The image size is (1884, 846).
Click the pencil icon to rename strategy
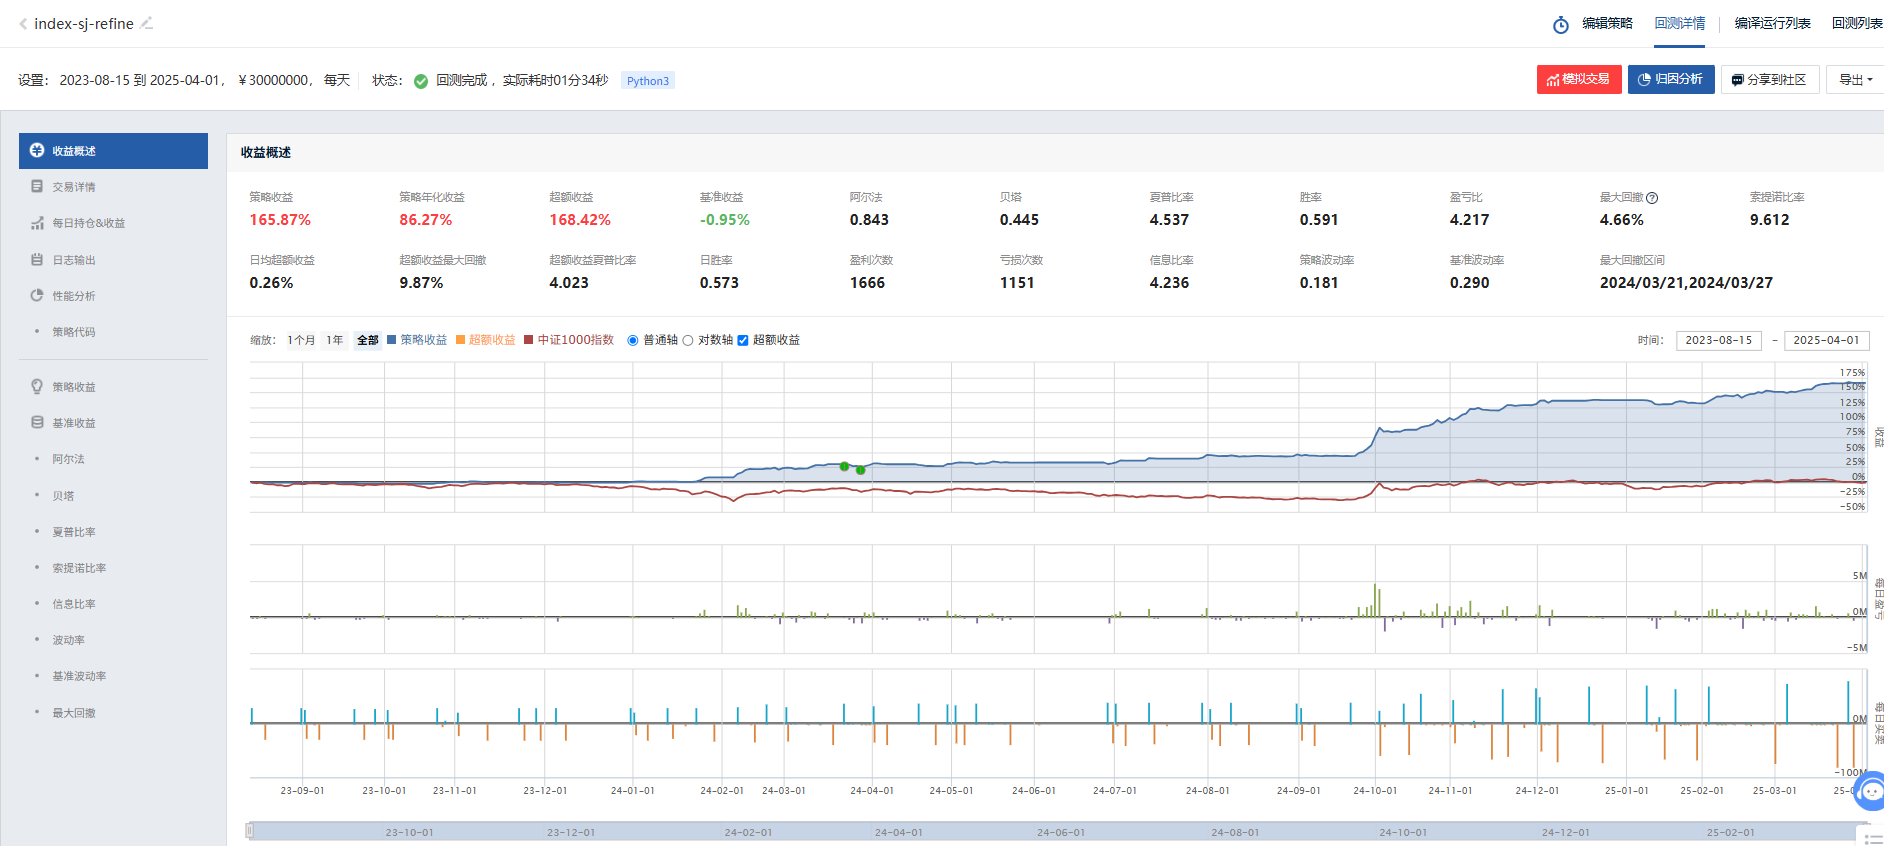(147, 23)
